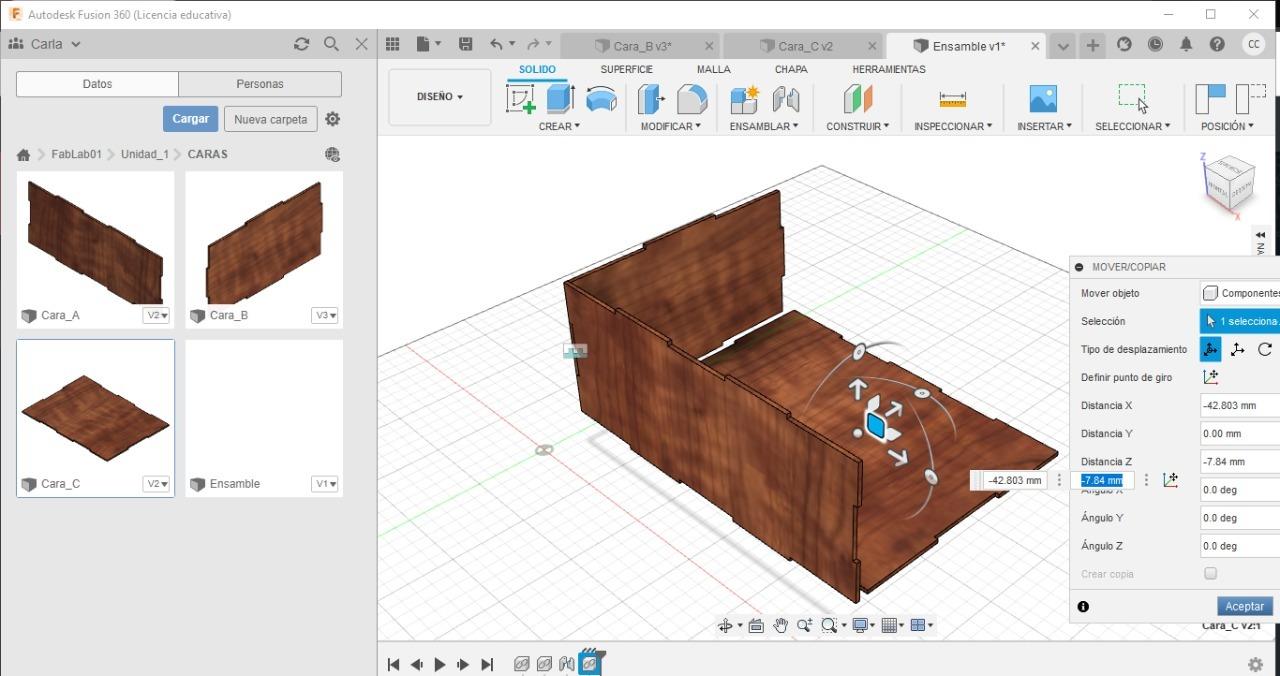Select the Revolve tool icon

[601, 99]
